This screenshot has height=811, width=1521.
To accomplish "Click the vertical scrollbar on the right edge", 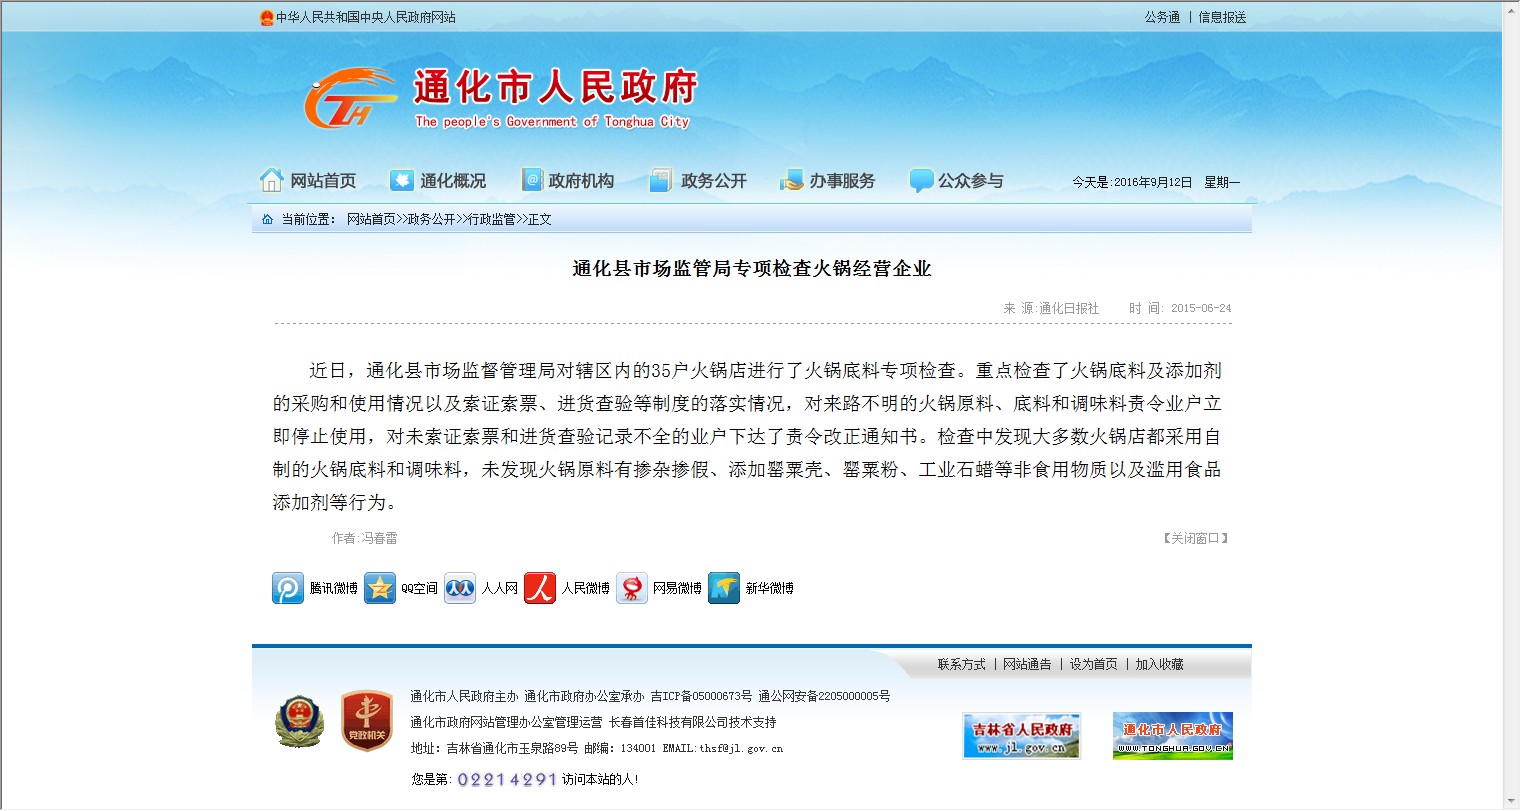I will (x=1511, y=400).
